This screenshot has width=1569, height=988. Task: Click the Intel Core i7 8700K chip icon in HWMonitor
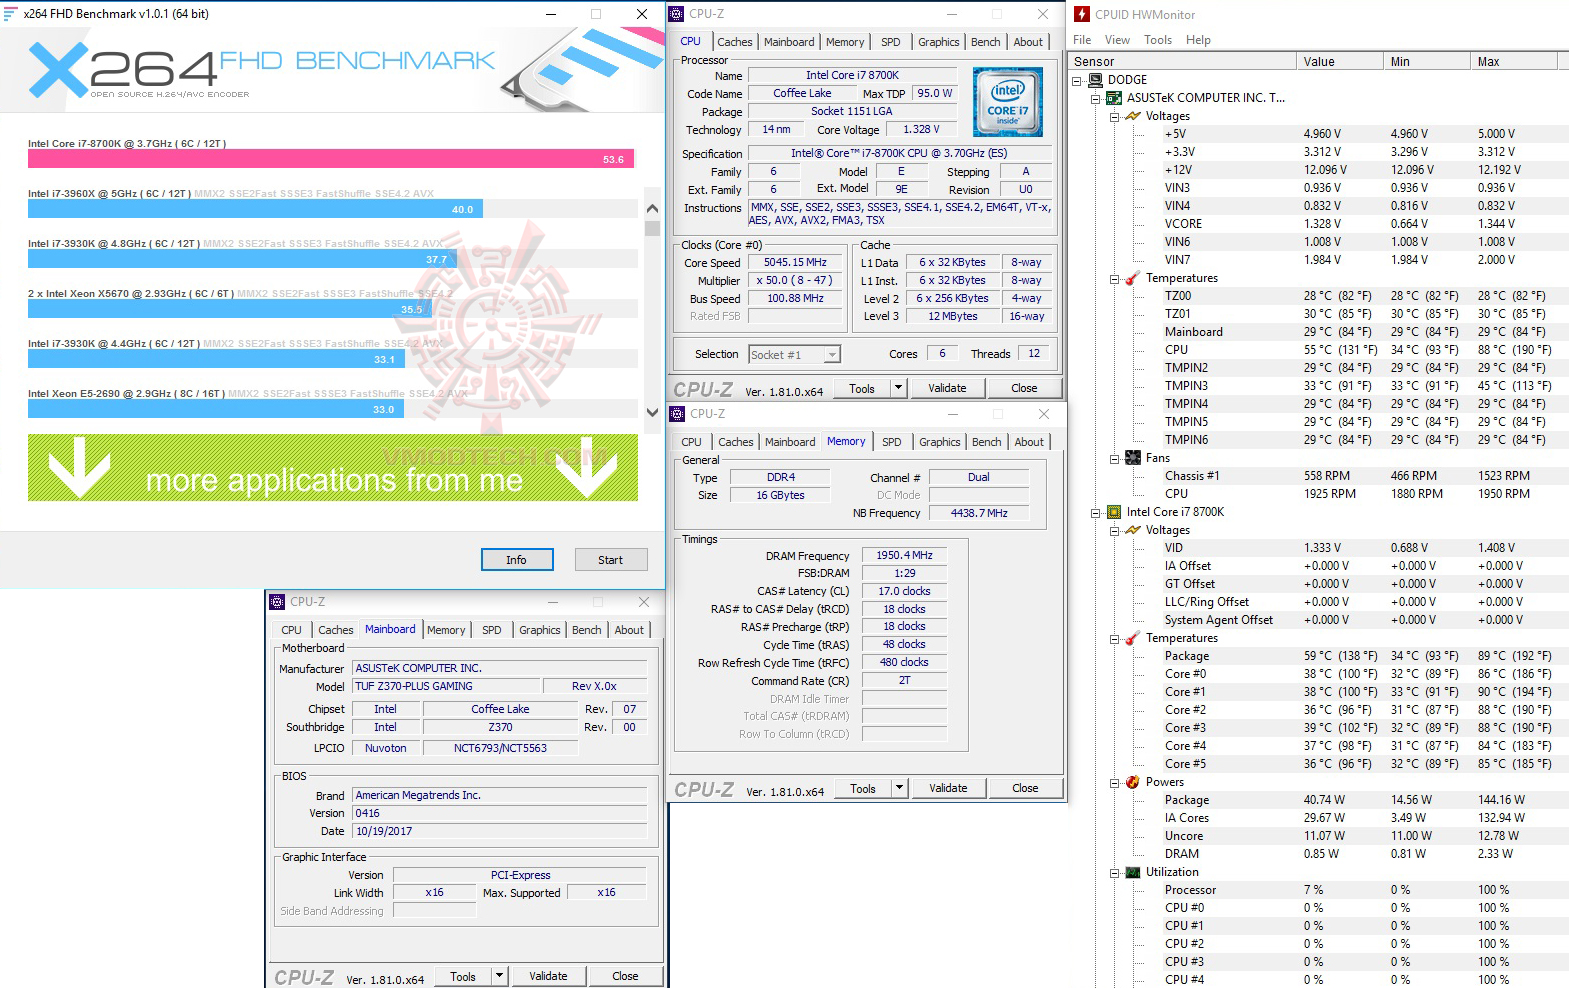1114,512
